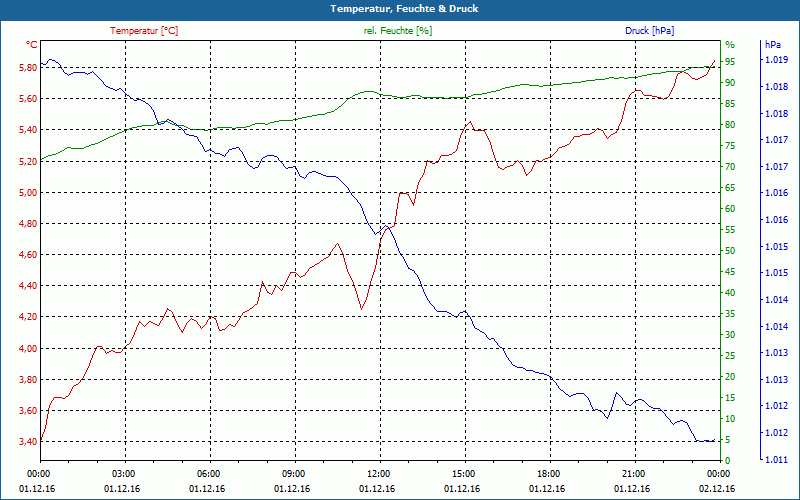This screenshot has height=500, width=800.
Task: Click the '02.12.16' date label
Action: pos(717,489)
